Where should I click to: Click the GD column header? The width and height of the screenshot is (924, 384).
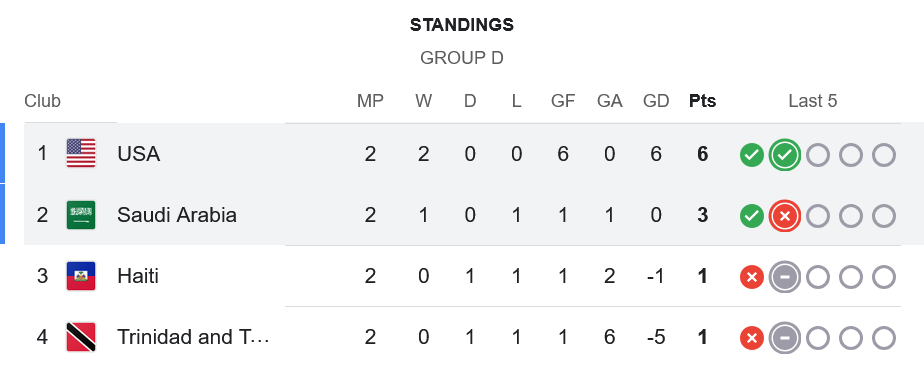point(656,101)
